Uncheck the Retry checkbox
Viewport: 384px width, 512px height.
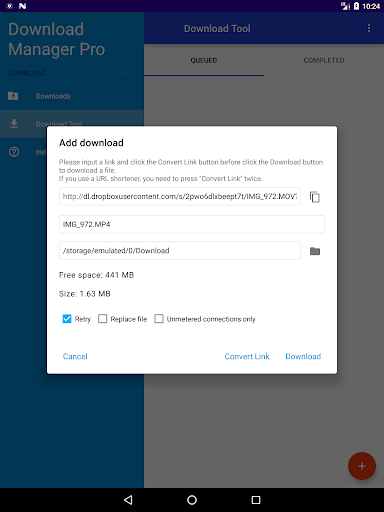[x=67, y=319]
